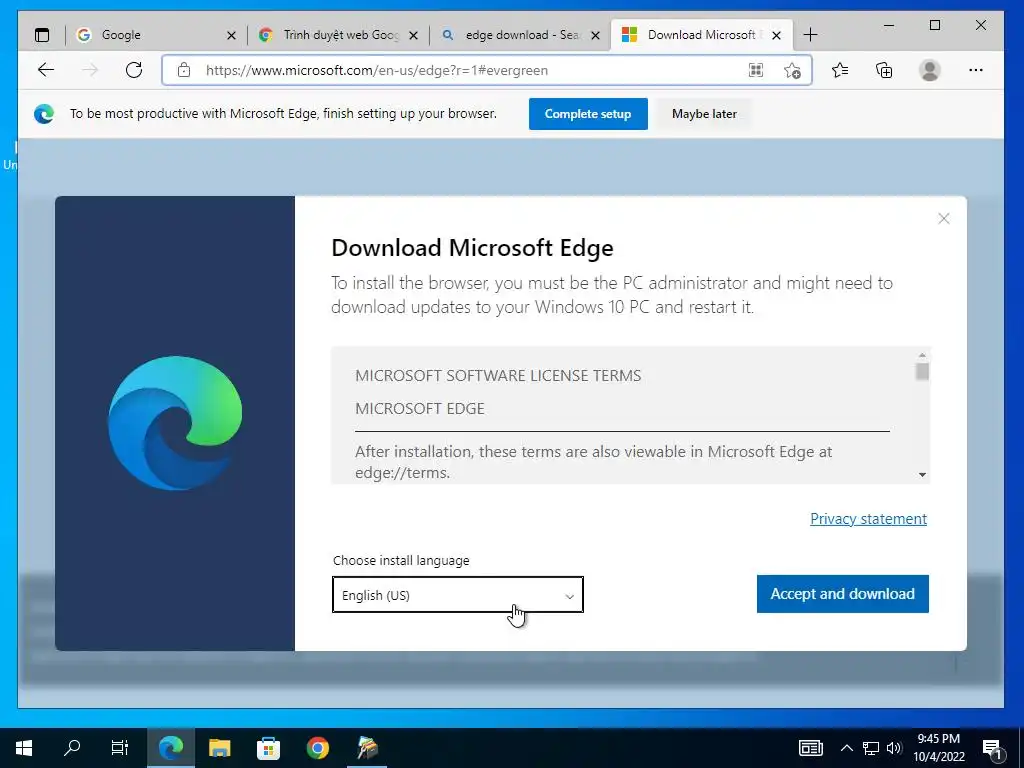The image size is (1024, 768).
Task: Click license terms scroll down arrow
Action: pos(922,475)
